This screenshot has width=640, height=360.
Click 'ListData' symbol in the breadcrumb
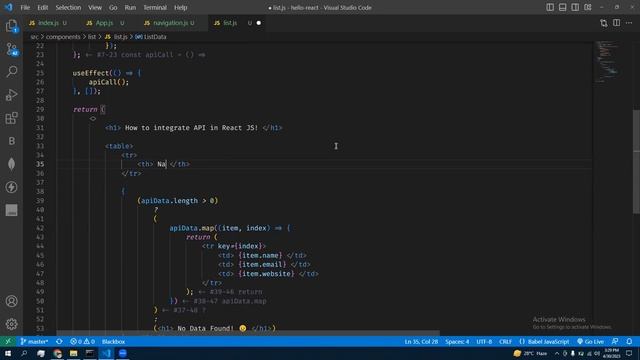click(x=155, y=37)
